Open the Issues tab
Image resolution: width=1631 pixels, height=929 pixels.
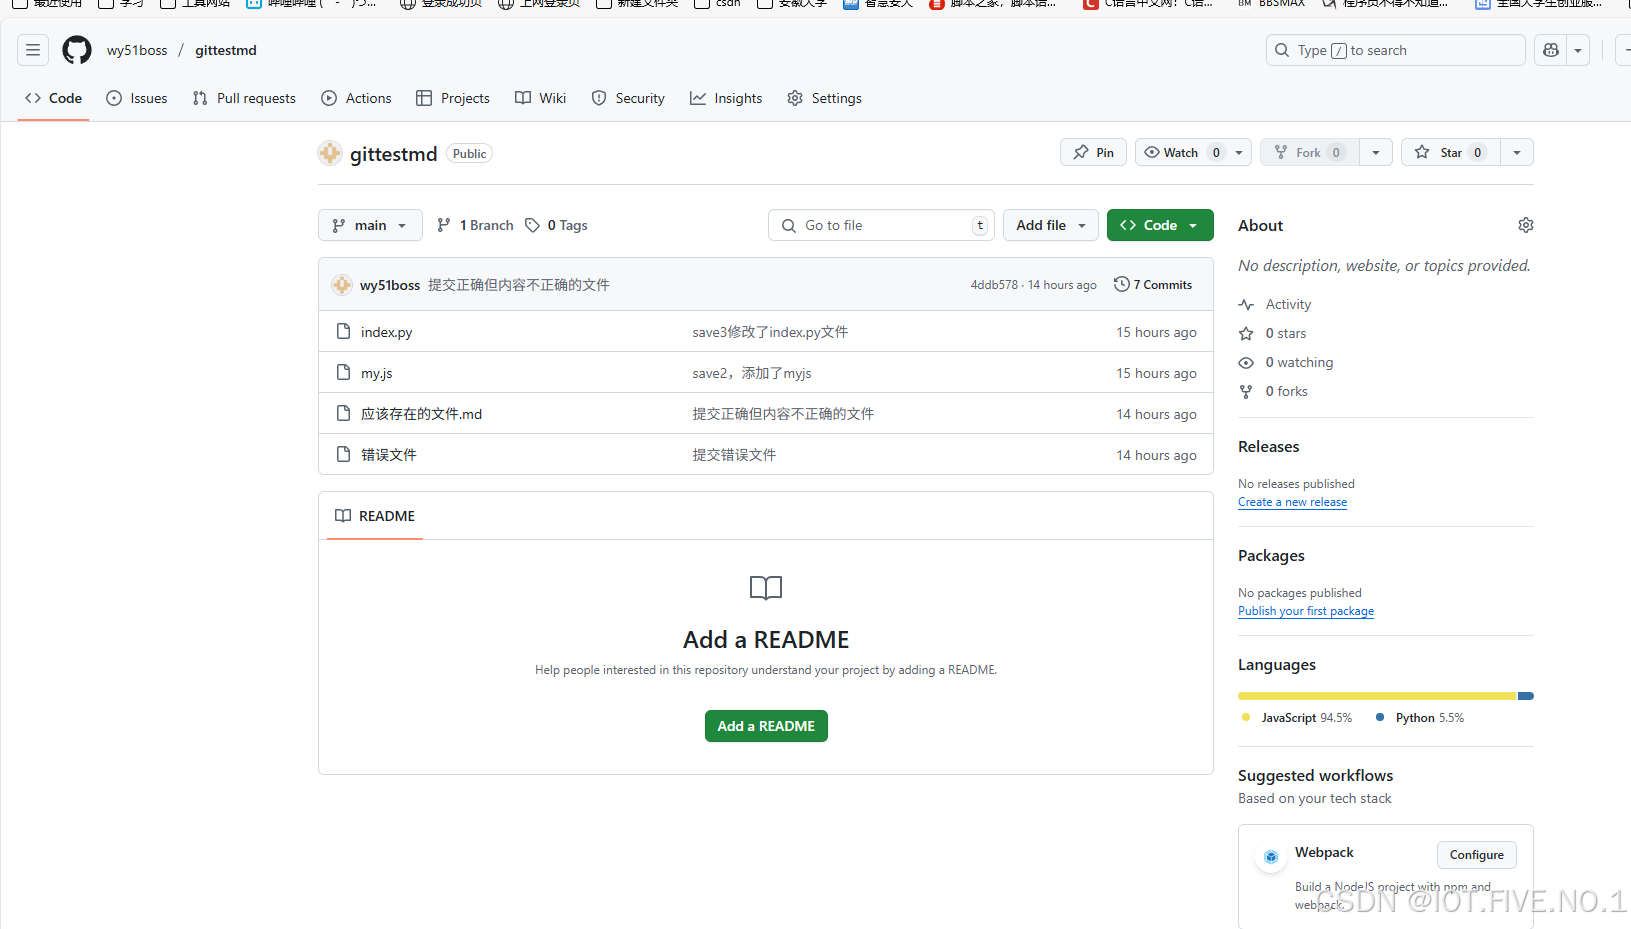(x=136, y=98)
